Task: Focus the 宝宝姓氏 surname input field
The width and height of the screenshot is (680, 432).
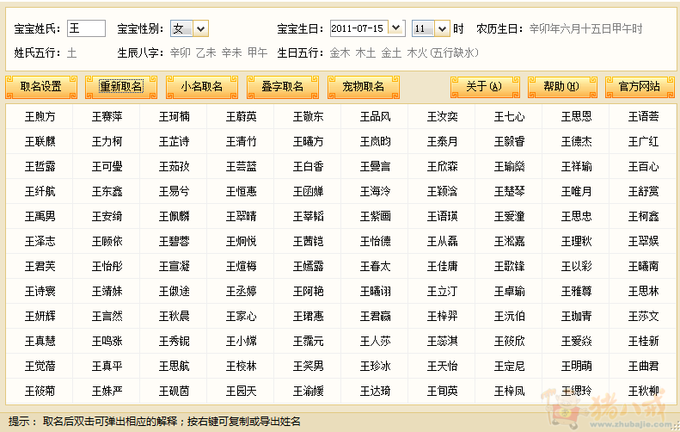Action: [x=86, y=29]
